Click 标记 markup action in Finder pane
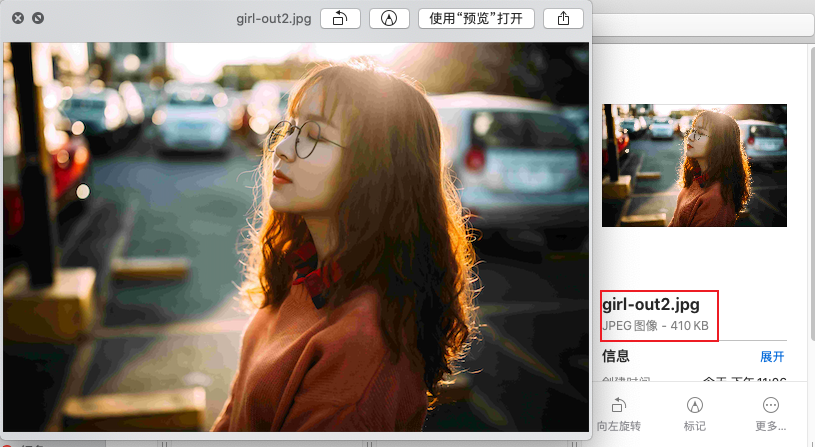This screenshot has width=815, height=447. [x=694, y=415]
